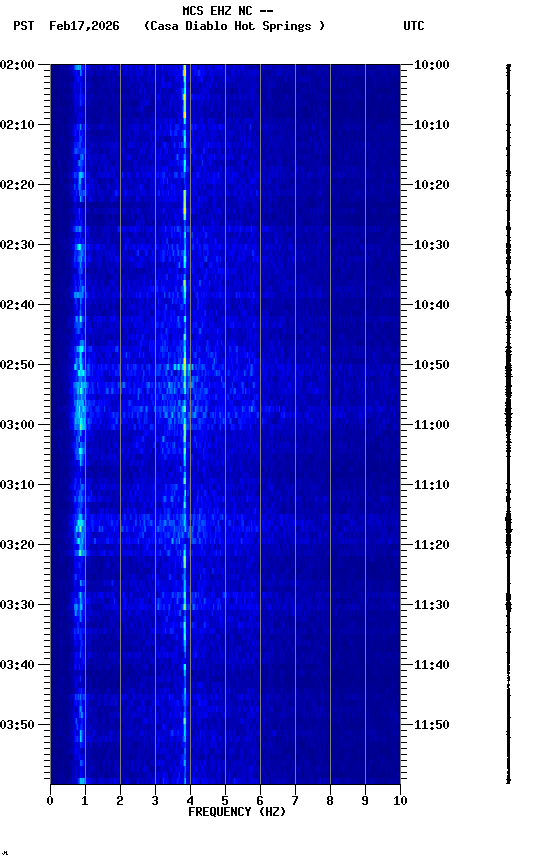Click the '02:00' PST time label

click(x=17, y=65)
